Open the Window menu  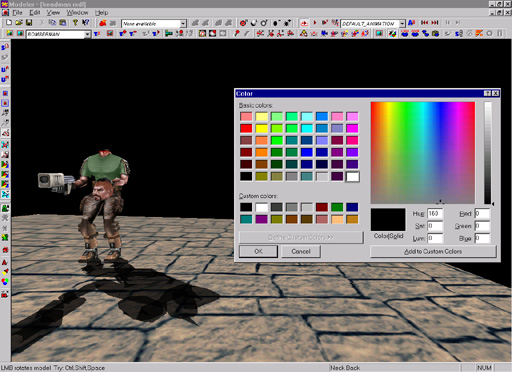pyautogui.click(x=77, y=13)
